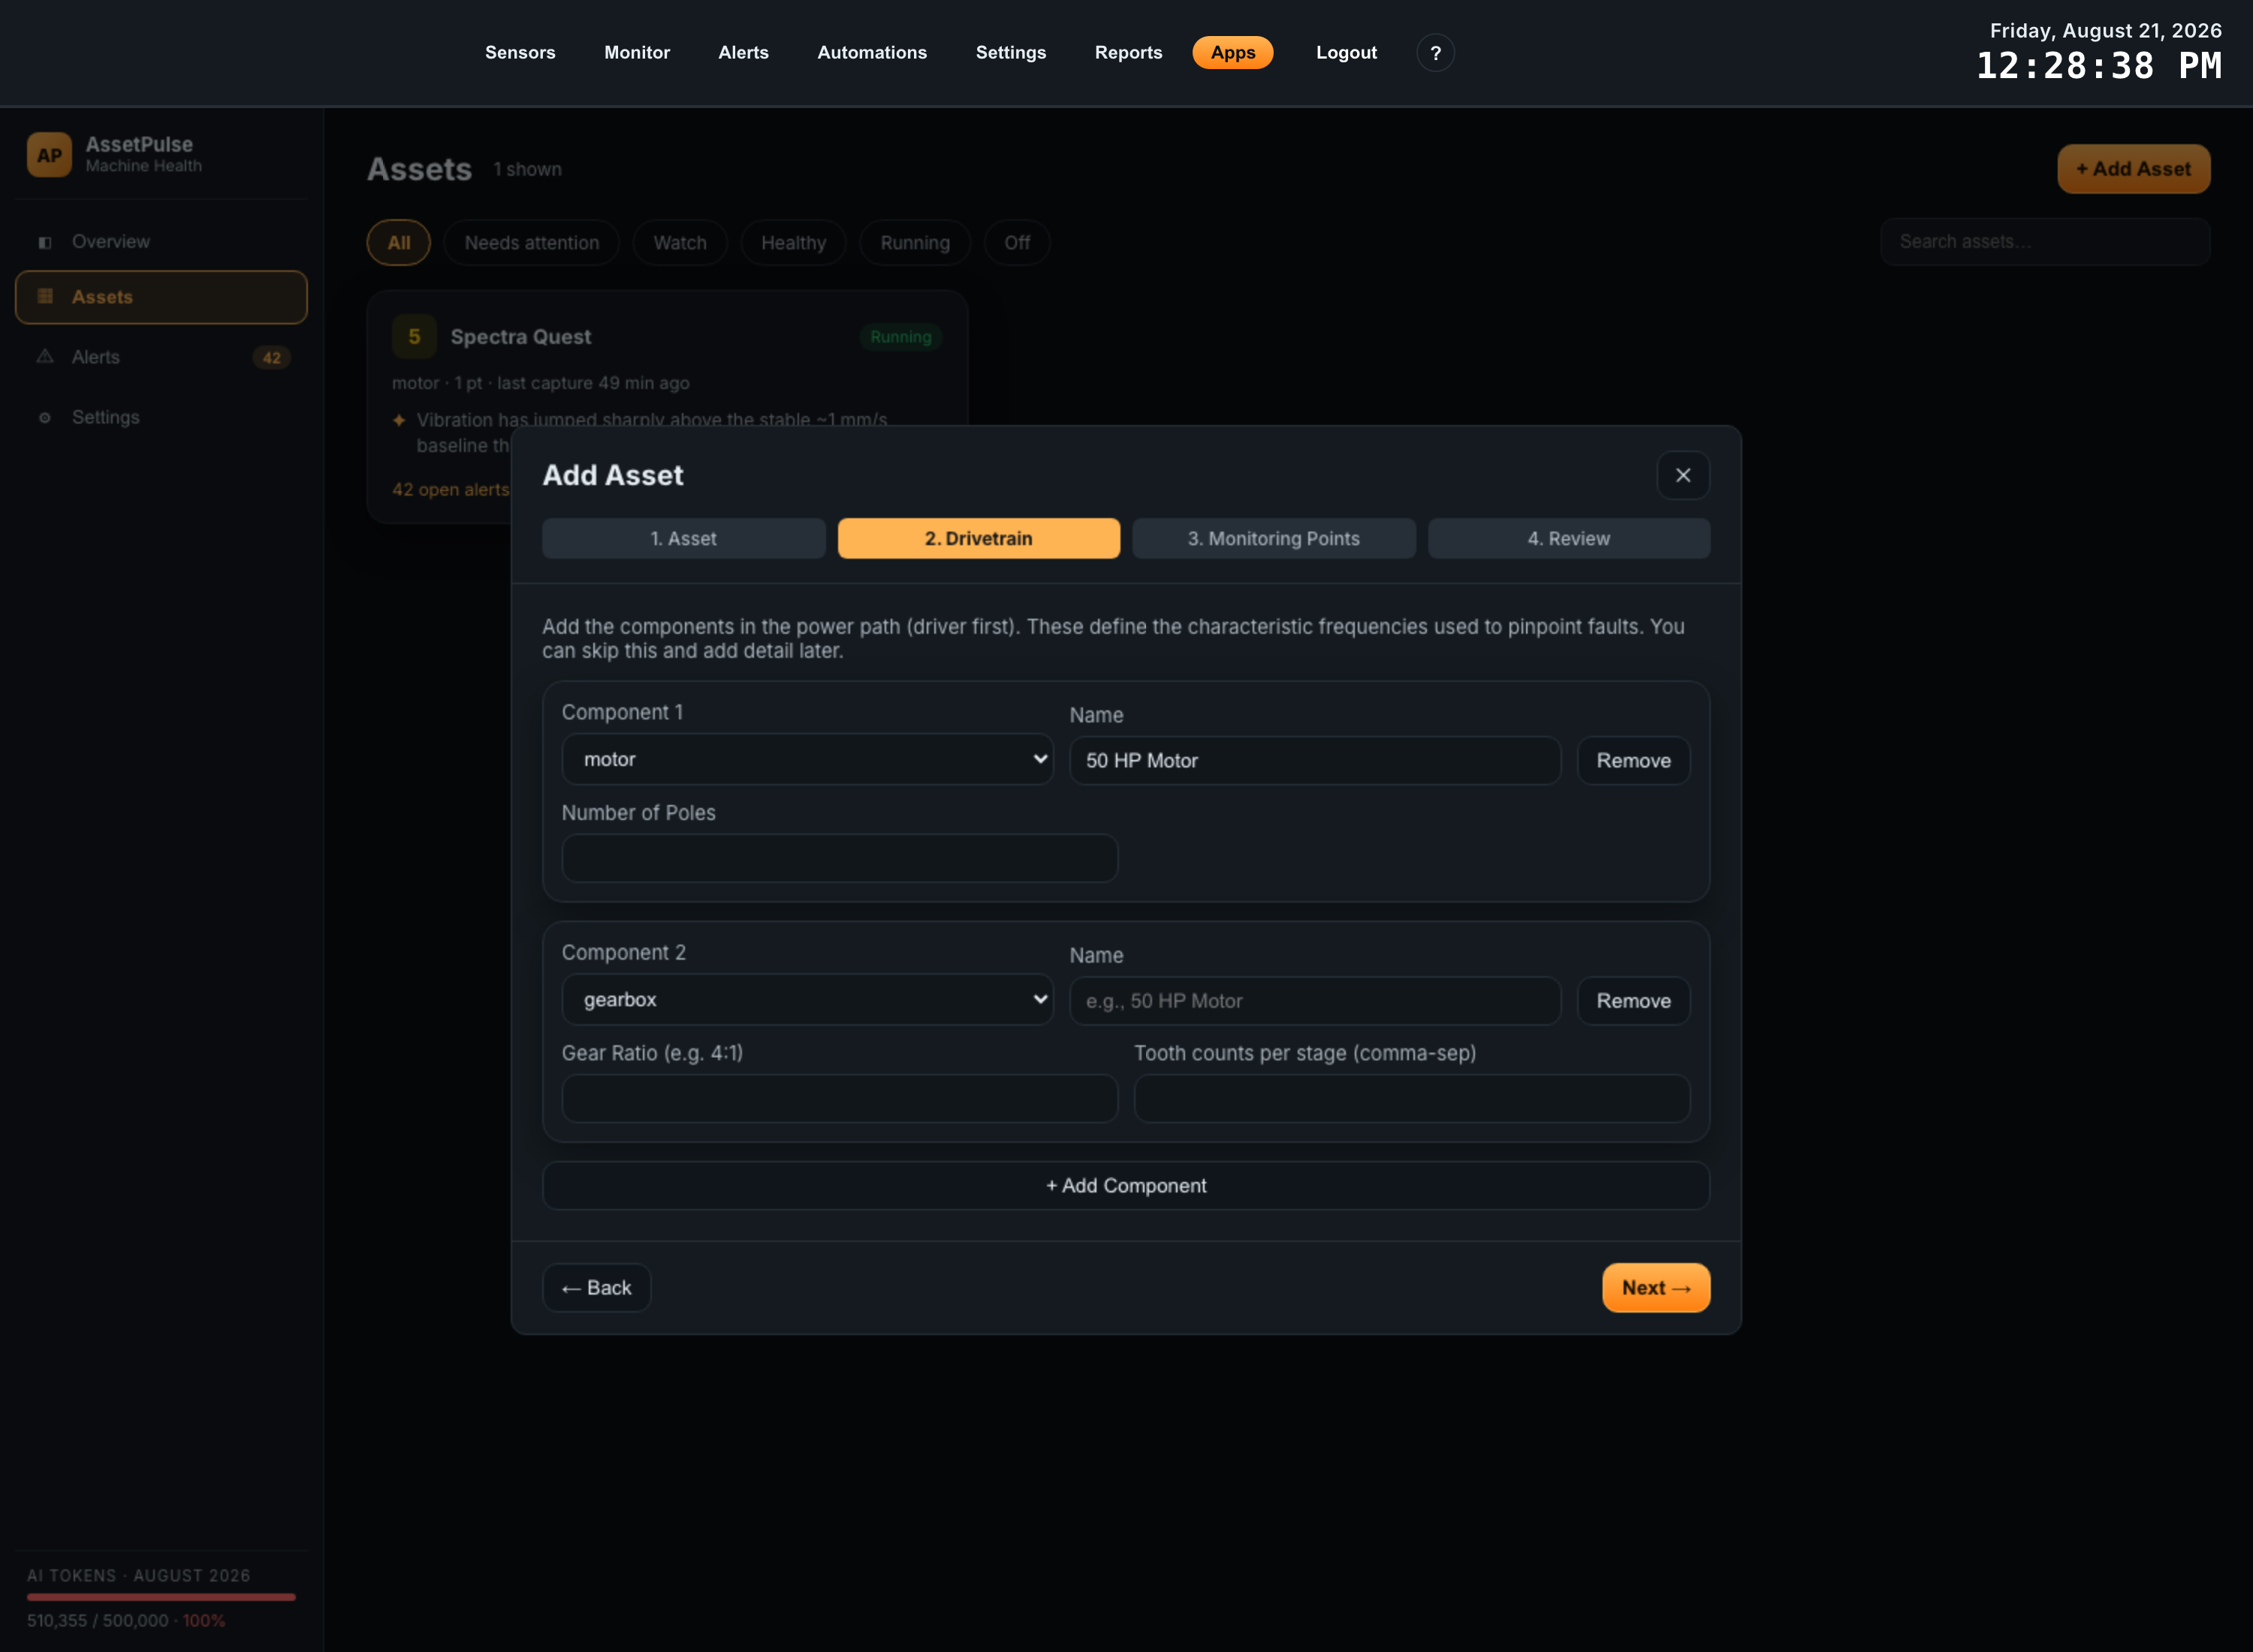
Task: Select the Apps navigation pill
Action: [1232, 53]
